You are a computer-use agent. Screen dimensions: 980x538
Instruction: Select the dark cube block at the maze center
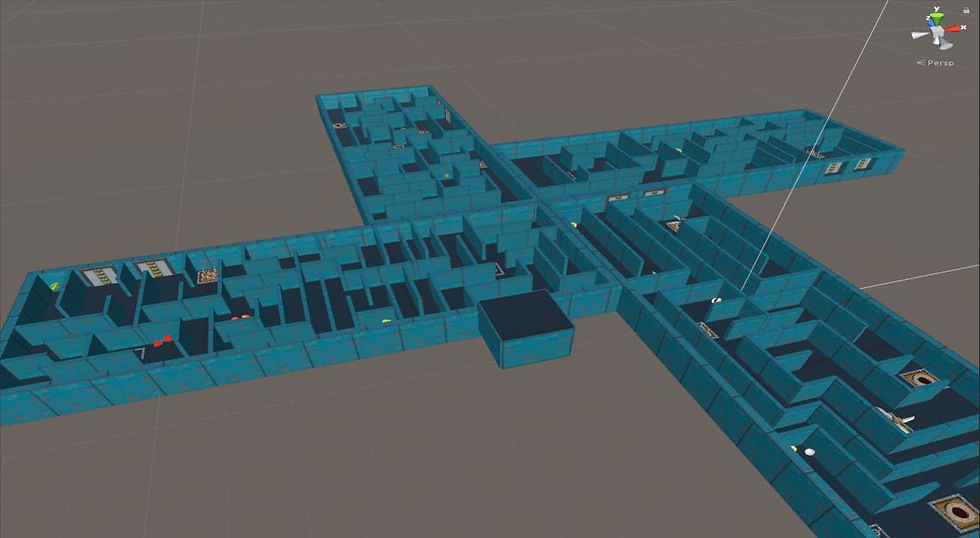525,327
